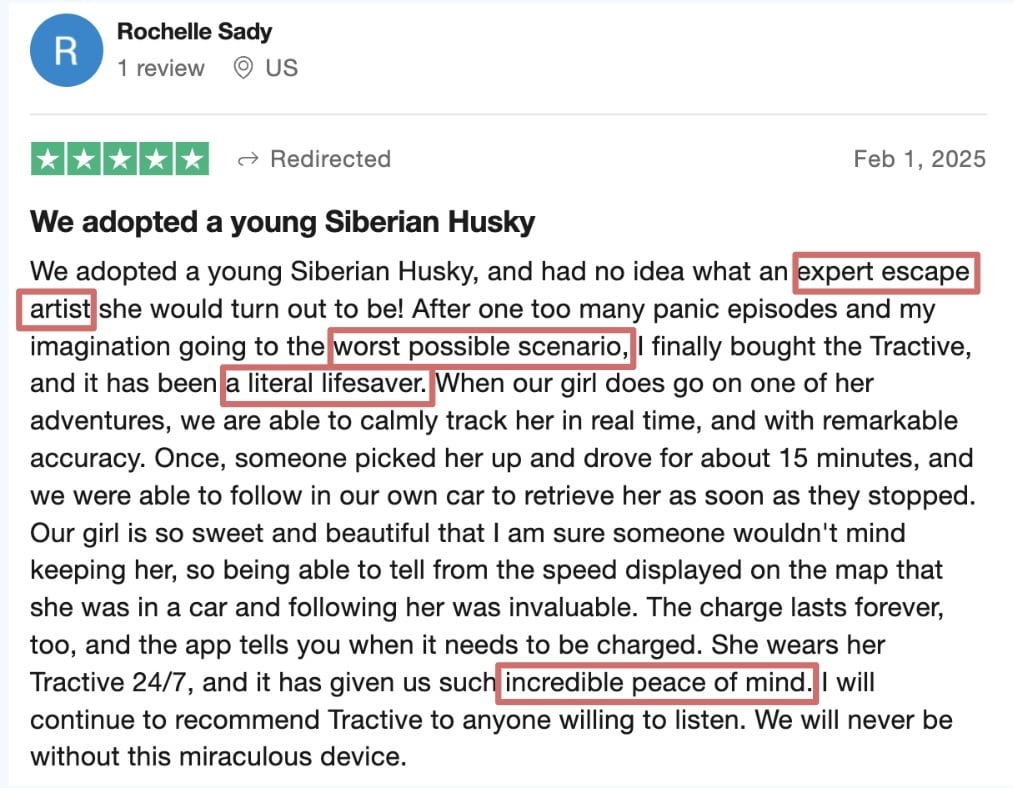Viewport: 1014px width, 788px height.
Task: Click the third green star
Action: click(120, 159)
